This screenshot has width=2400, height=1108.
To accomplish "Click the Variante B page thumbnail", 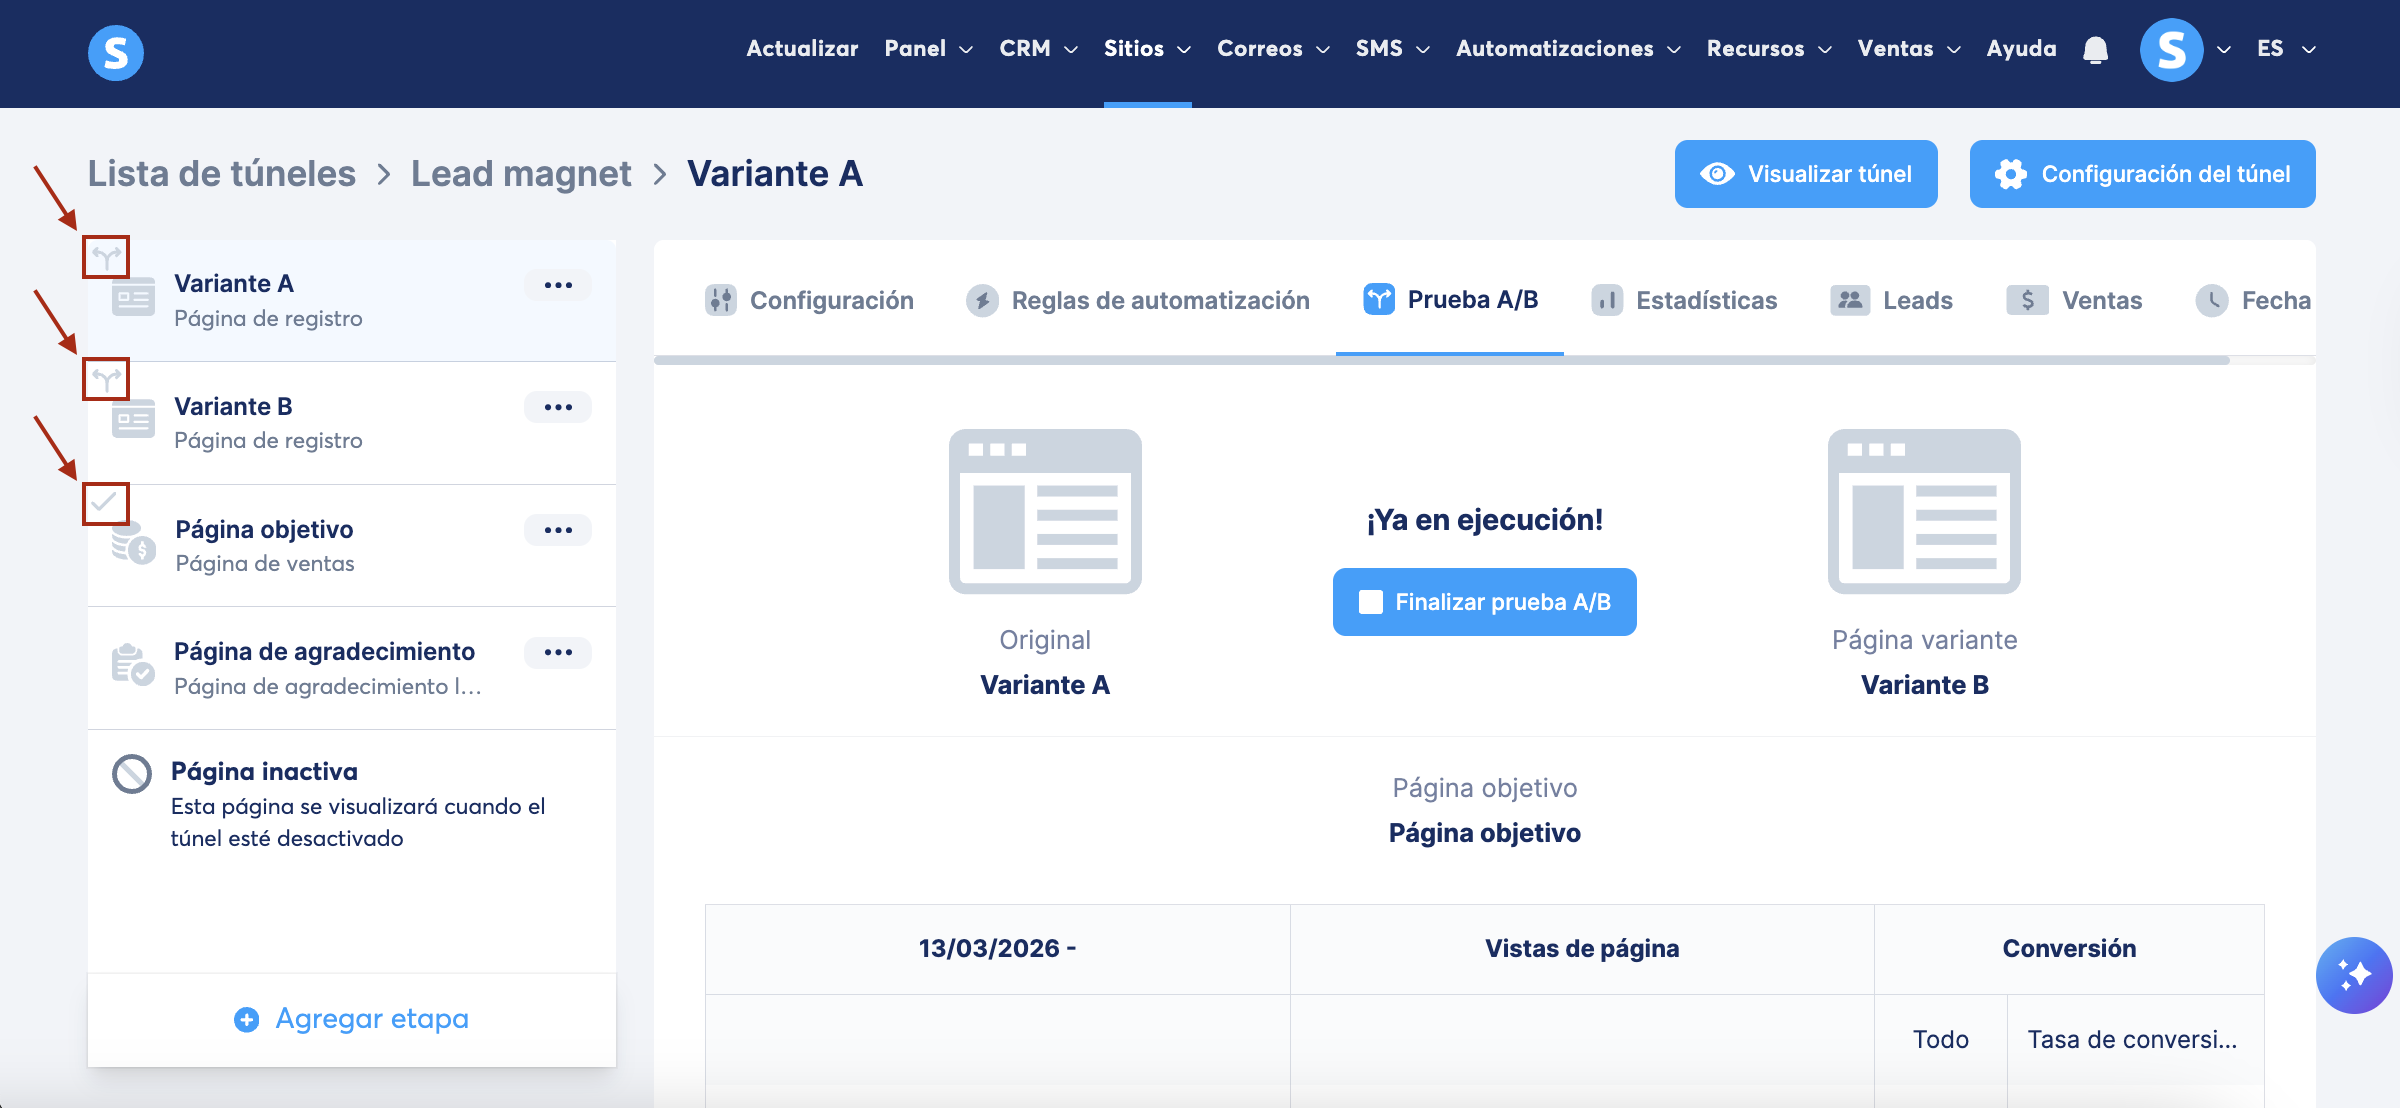I will click(x=1923, y=511).
